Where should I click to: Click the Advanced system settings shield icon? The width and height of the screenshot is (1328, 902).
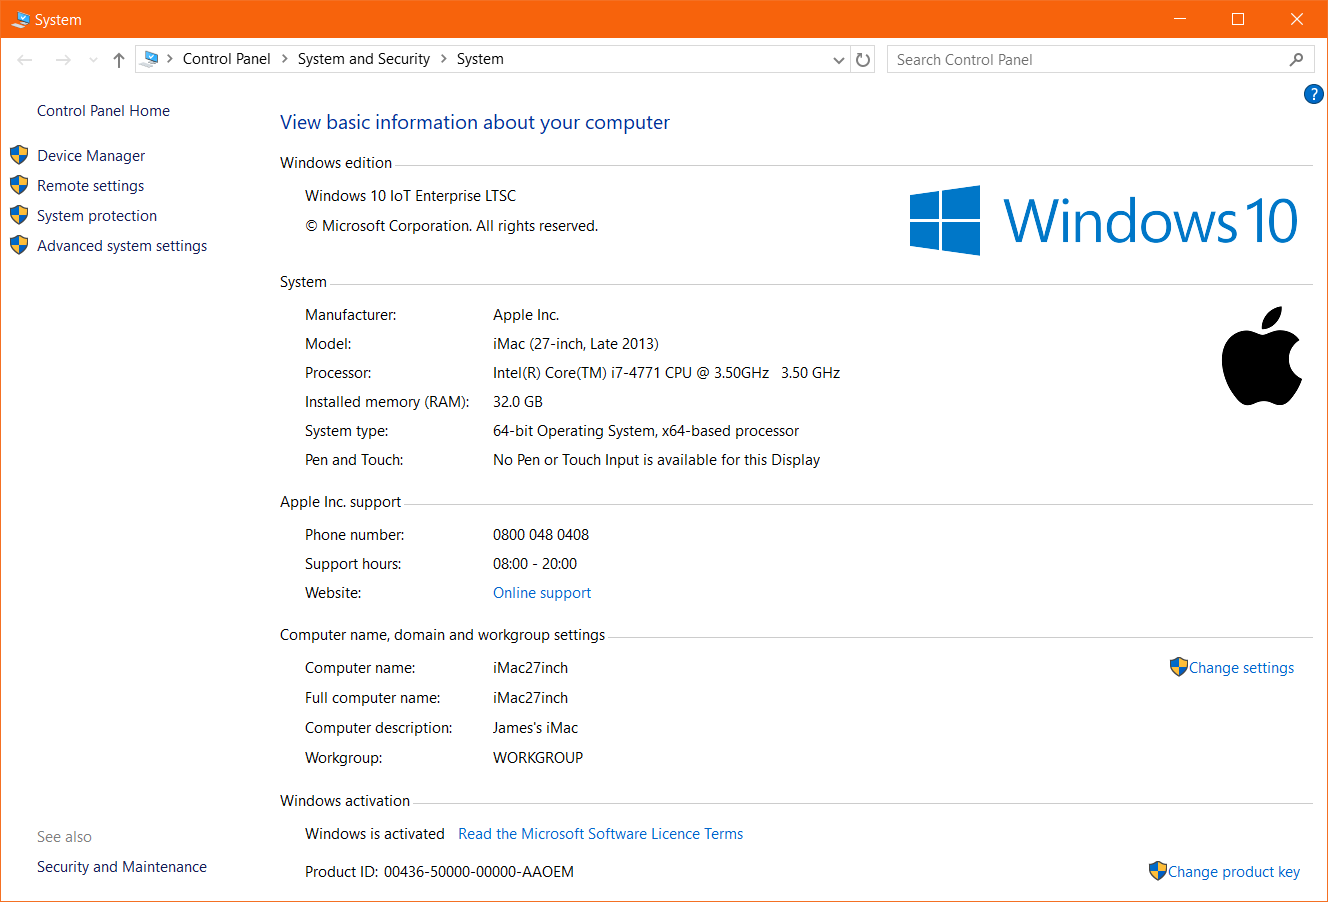pos(19,245)
